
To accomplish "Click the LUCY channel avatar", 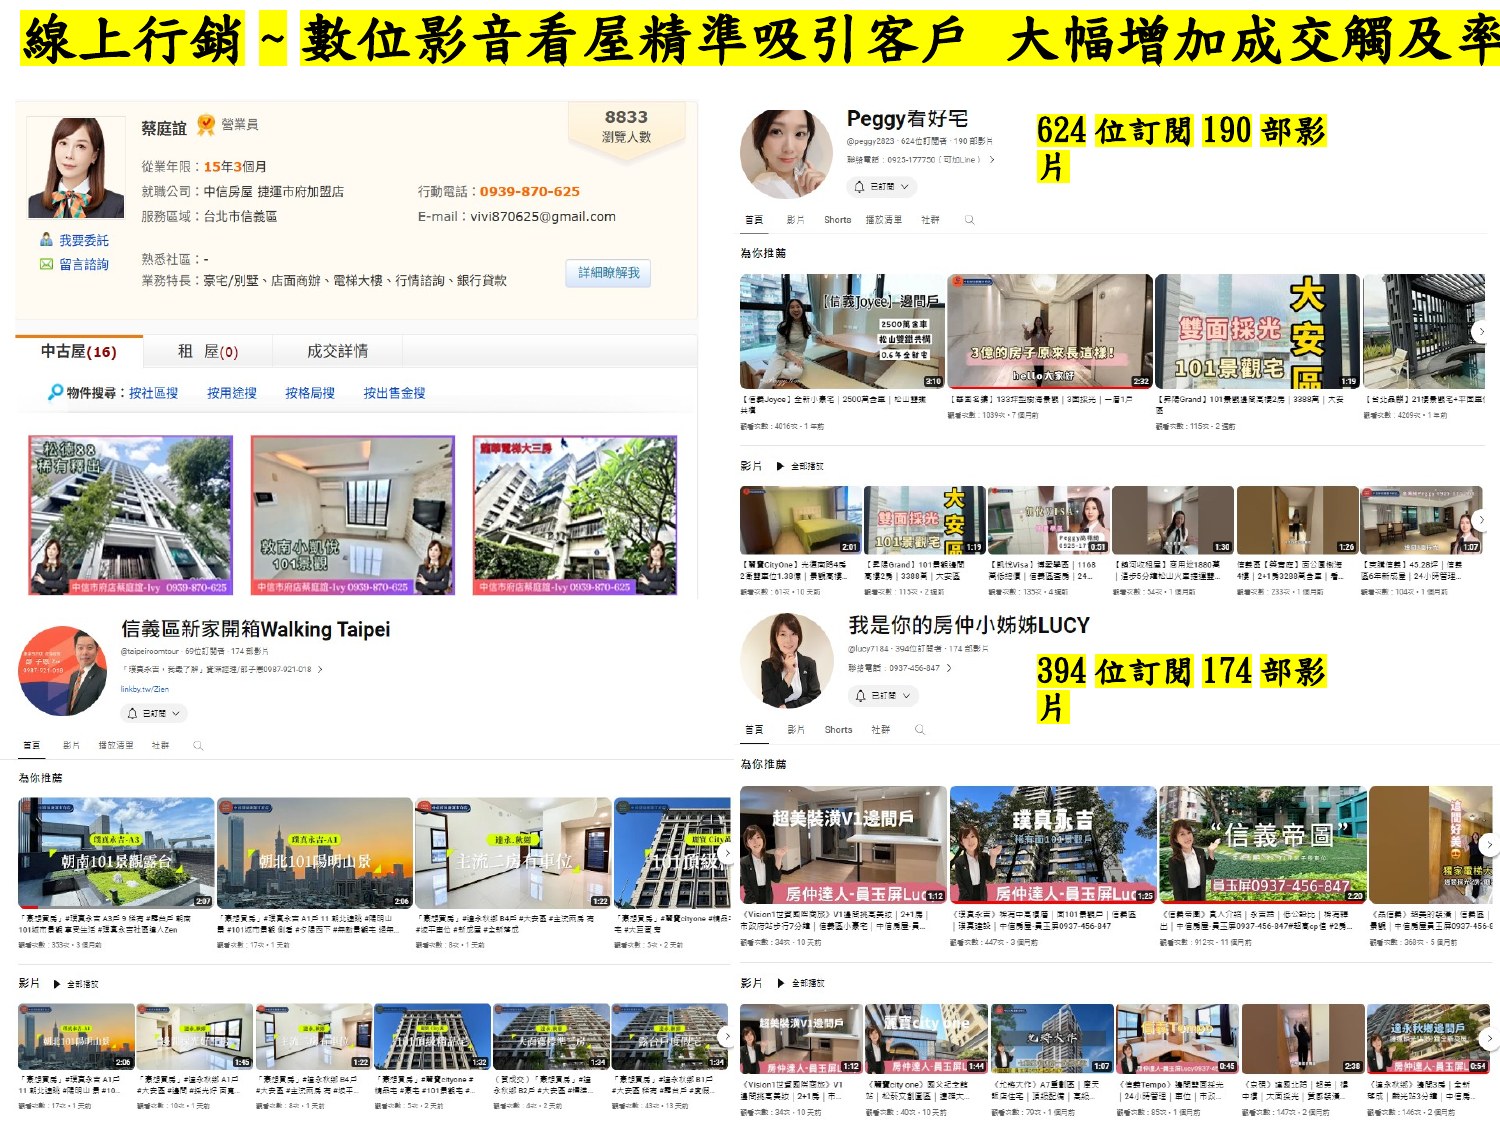I will [x=786, y=662].
